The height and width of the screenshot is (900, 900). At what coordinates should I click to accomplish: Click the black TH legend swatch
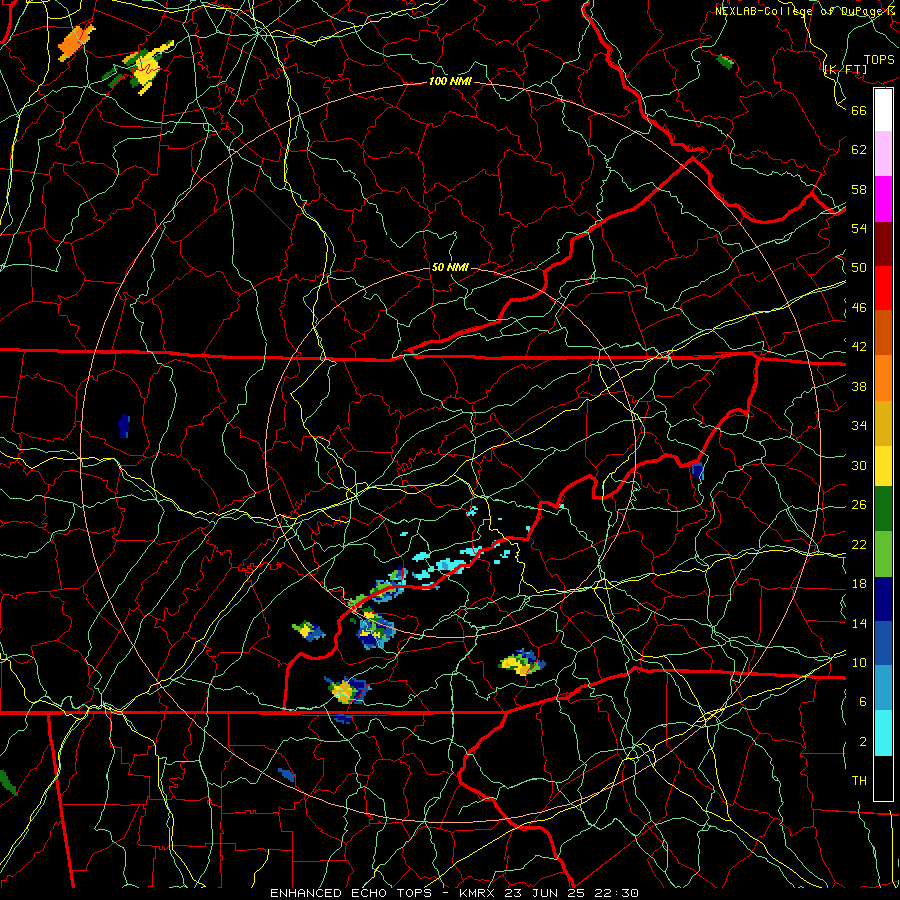(x=883, y=778)
